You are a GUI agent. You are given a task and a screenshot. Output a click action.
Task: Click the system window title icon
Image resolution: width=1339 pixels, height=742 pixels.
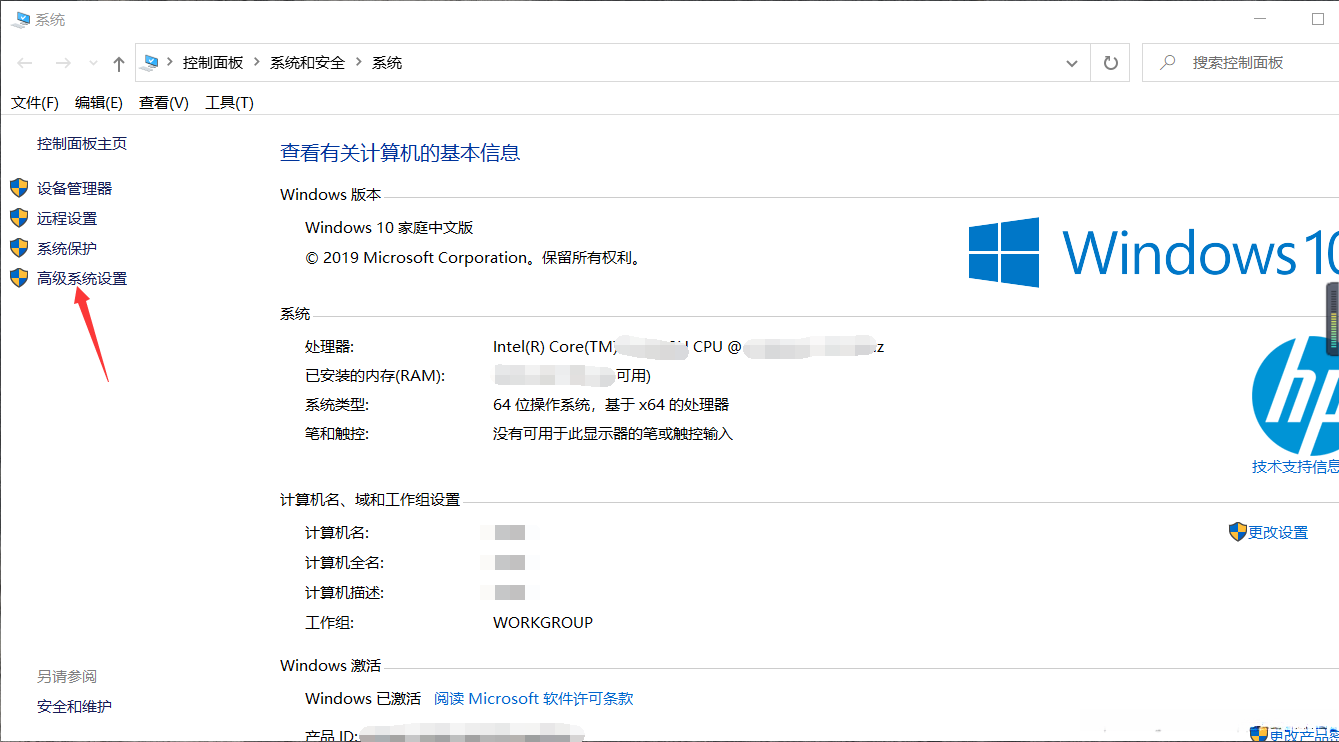coord(21,19)
